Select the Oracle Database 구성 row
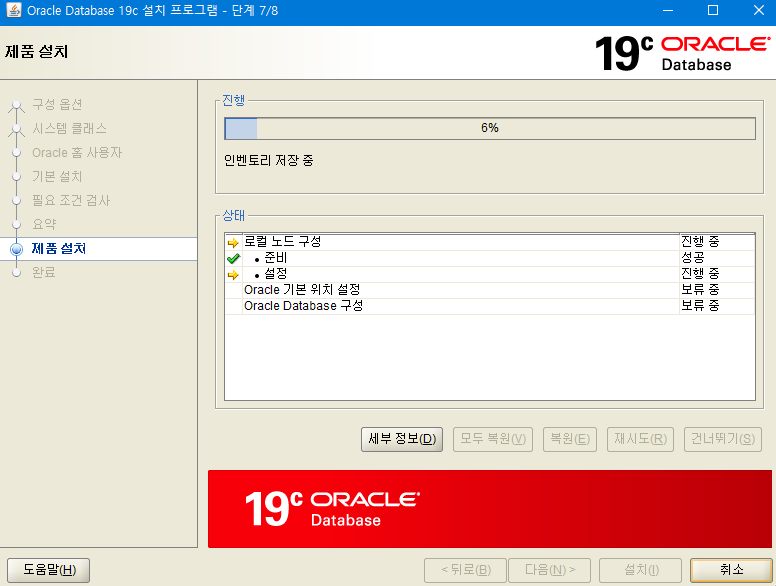The height and width of the screenshot is (586, 776). [x=489, y=306]
